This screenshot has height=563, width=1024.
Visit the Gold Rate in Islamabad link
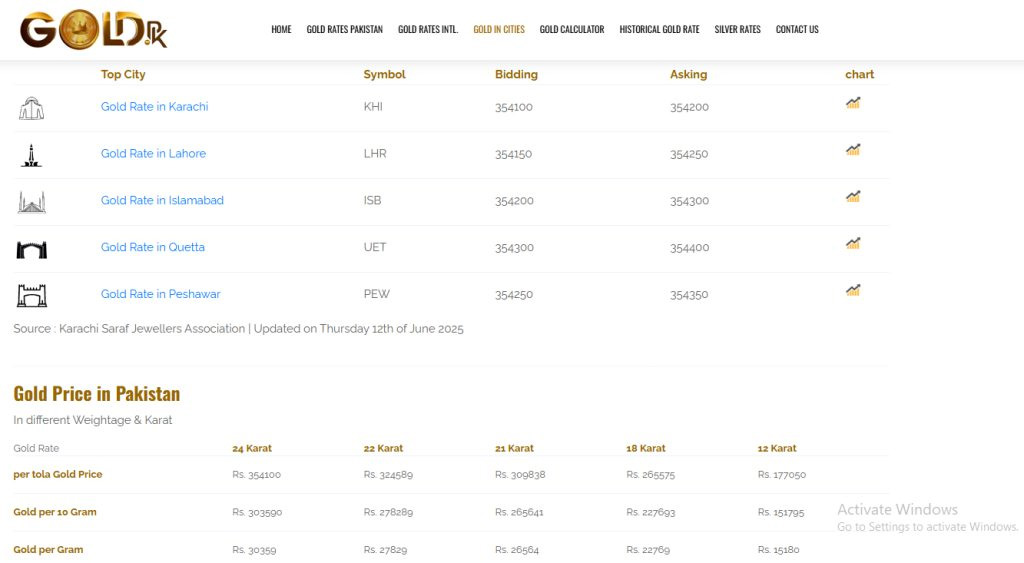pos(162,200)
